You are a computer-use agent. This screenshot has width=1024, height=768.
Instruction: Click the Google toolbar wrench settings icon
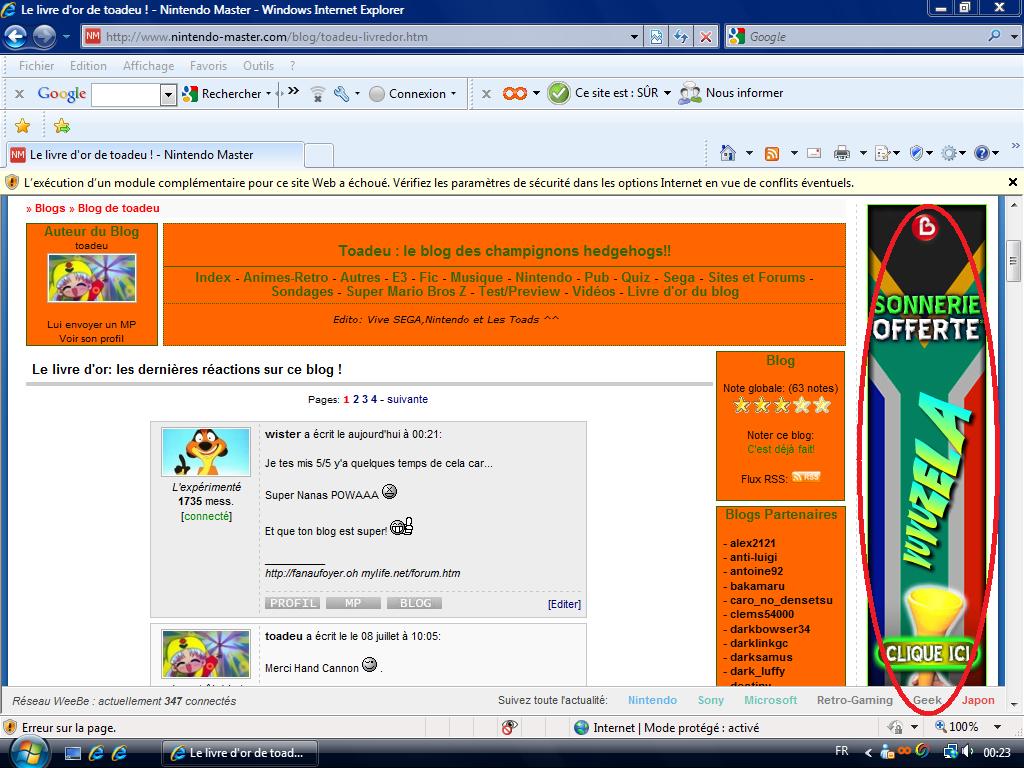pyautogui.click(x=341, y=93)
